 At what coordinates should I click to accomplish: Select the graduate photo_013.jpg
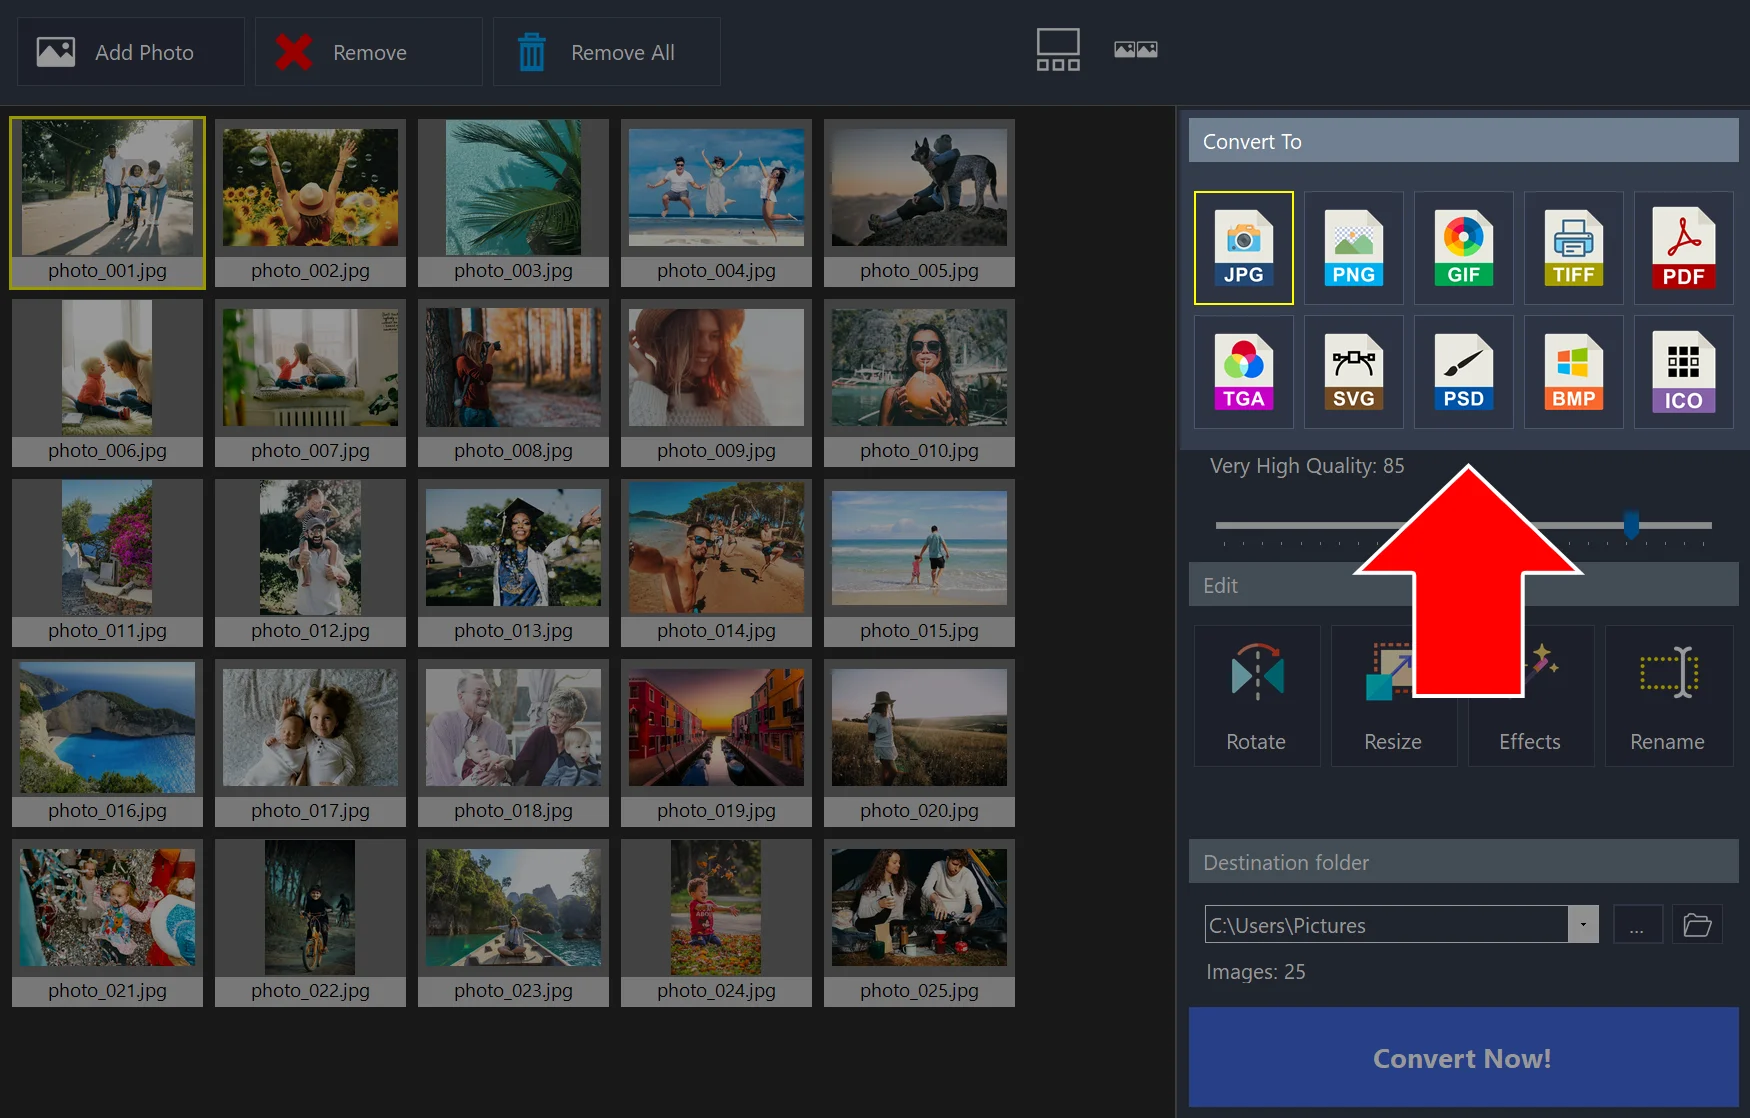(x=513, y=563)
